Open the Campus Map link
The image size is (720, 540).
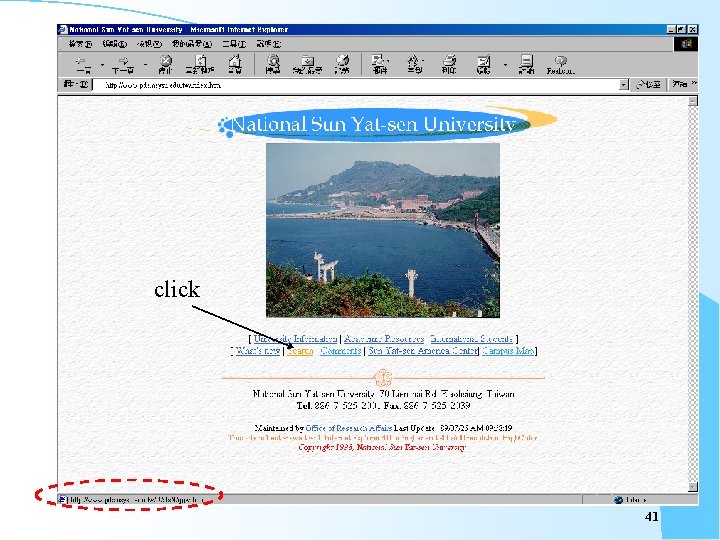(508, 351)
